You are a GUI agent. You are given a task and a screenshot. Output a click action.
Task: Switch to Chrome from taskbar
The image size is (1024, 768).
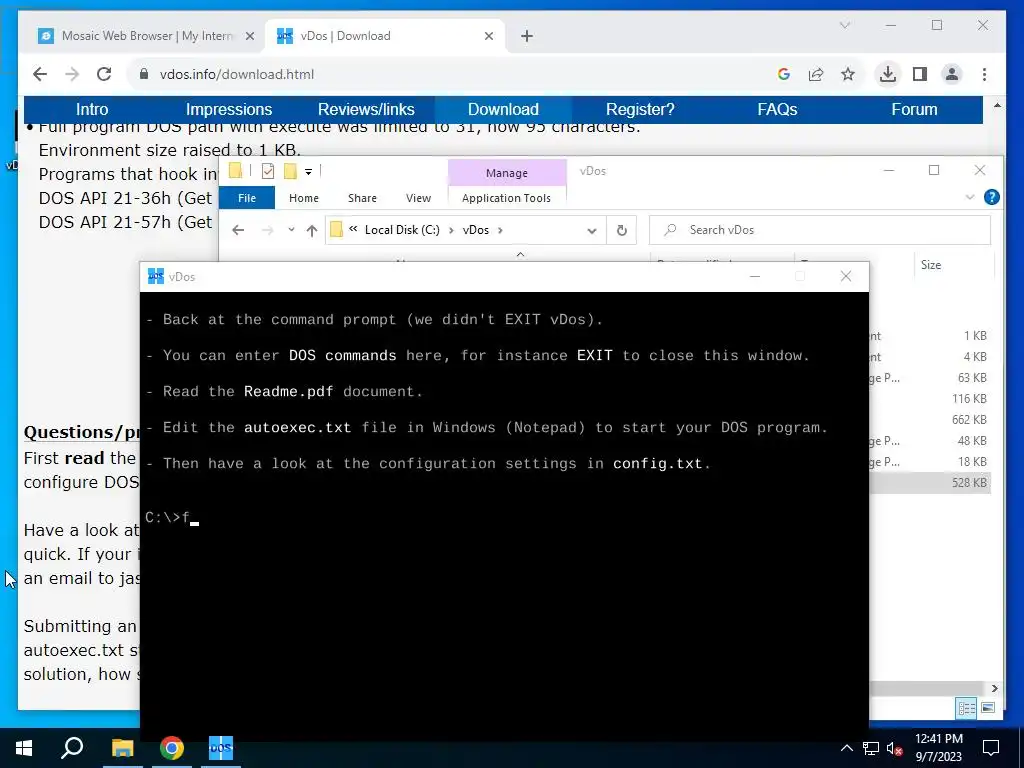coord(172,748)
